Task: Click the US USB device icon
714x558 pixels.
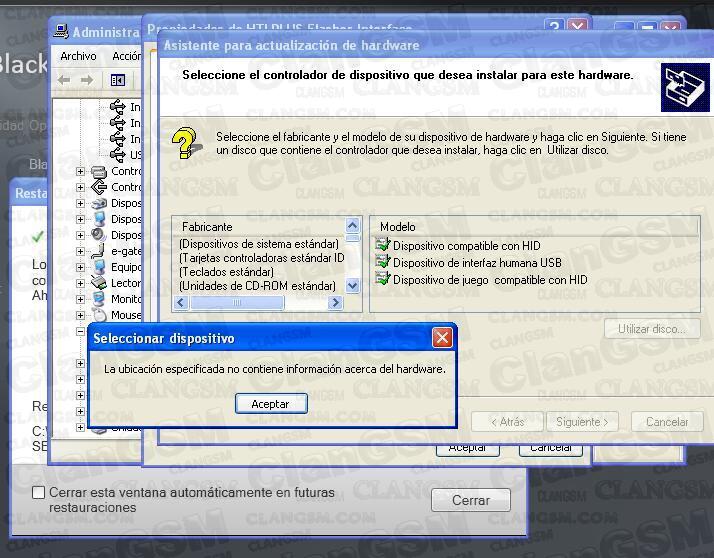Action: [117, 155]
